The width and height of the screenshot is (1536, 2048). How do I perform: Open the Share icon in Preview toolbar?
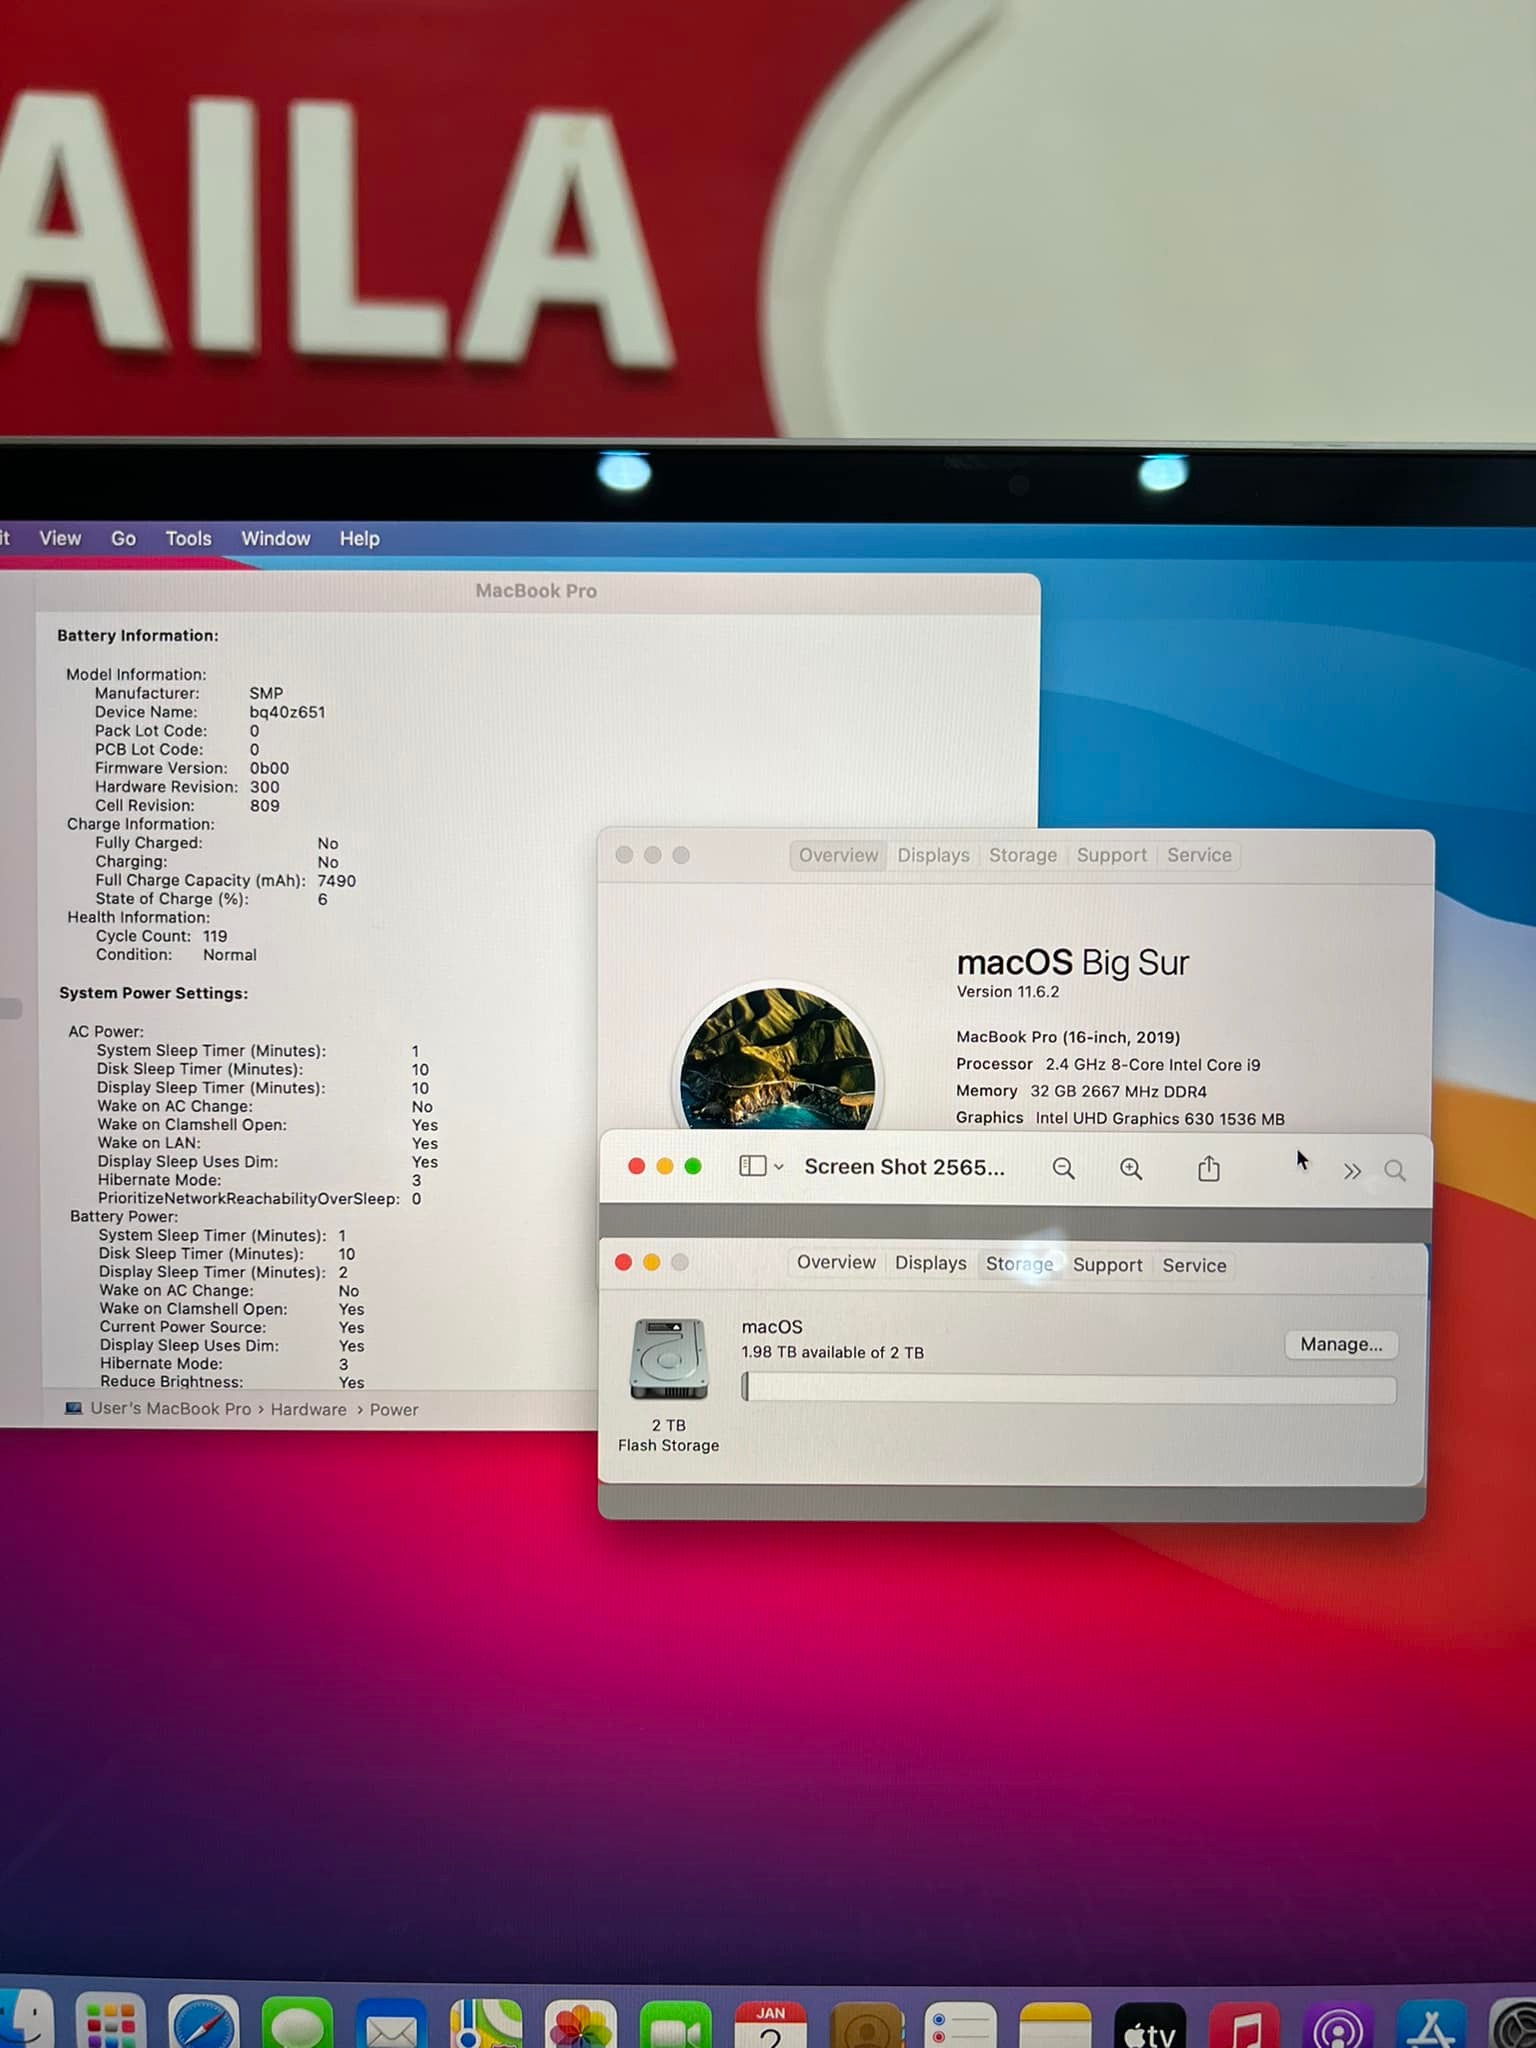click(x=1209, y=1169)
